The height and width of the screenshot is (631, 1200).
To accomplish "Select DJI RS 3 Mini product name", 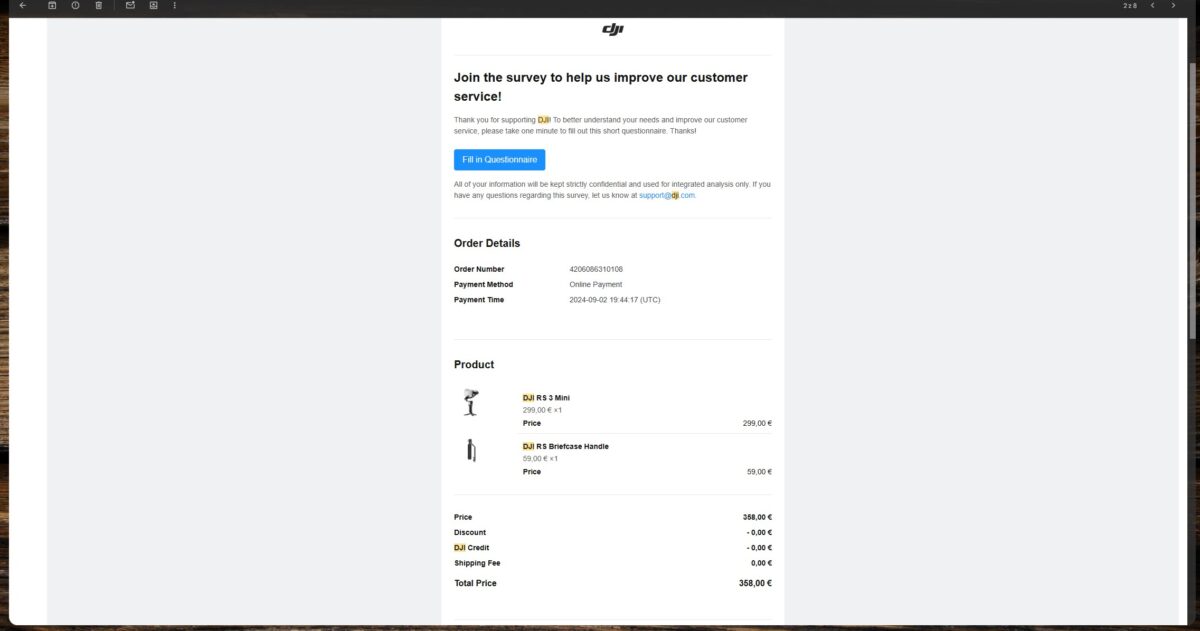I will [546, 398].
